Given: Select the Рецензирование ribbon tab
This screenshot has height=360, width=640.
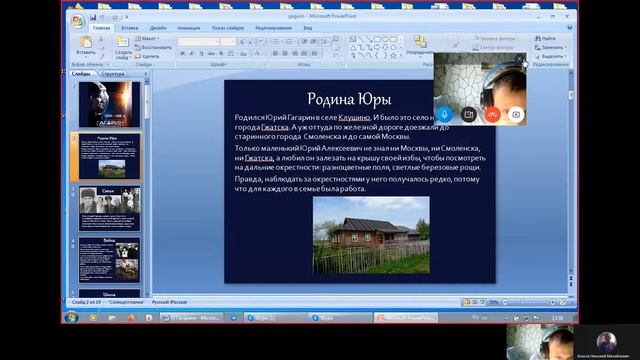Looking at the screenshot, I should coord(273,28).
